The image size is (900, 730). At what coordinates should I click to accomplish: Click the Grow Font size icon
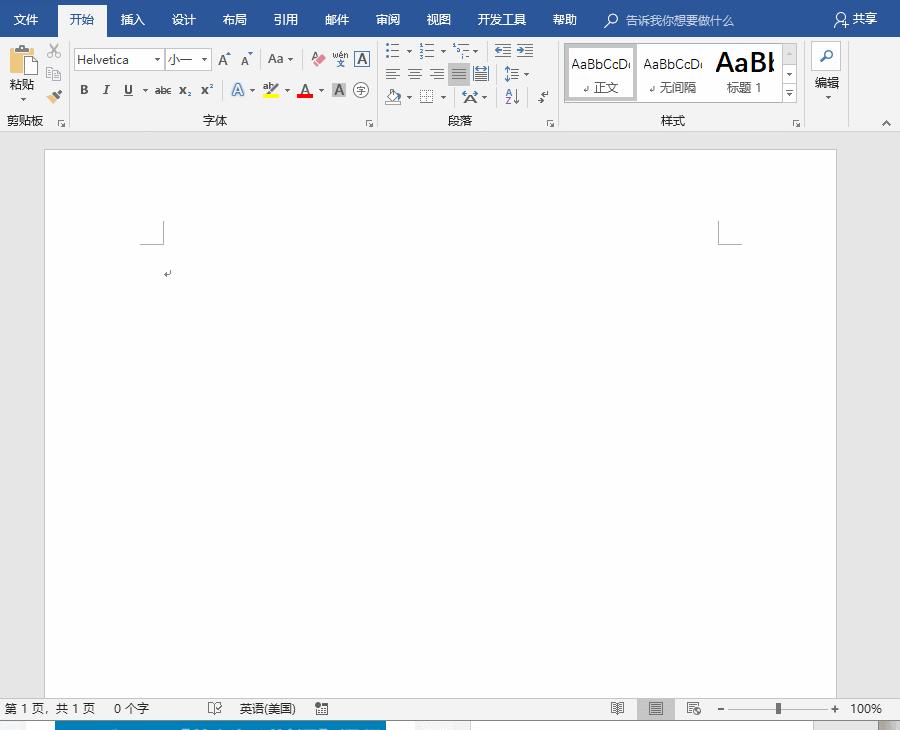(224, 60)
